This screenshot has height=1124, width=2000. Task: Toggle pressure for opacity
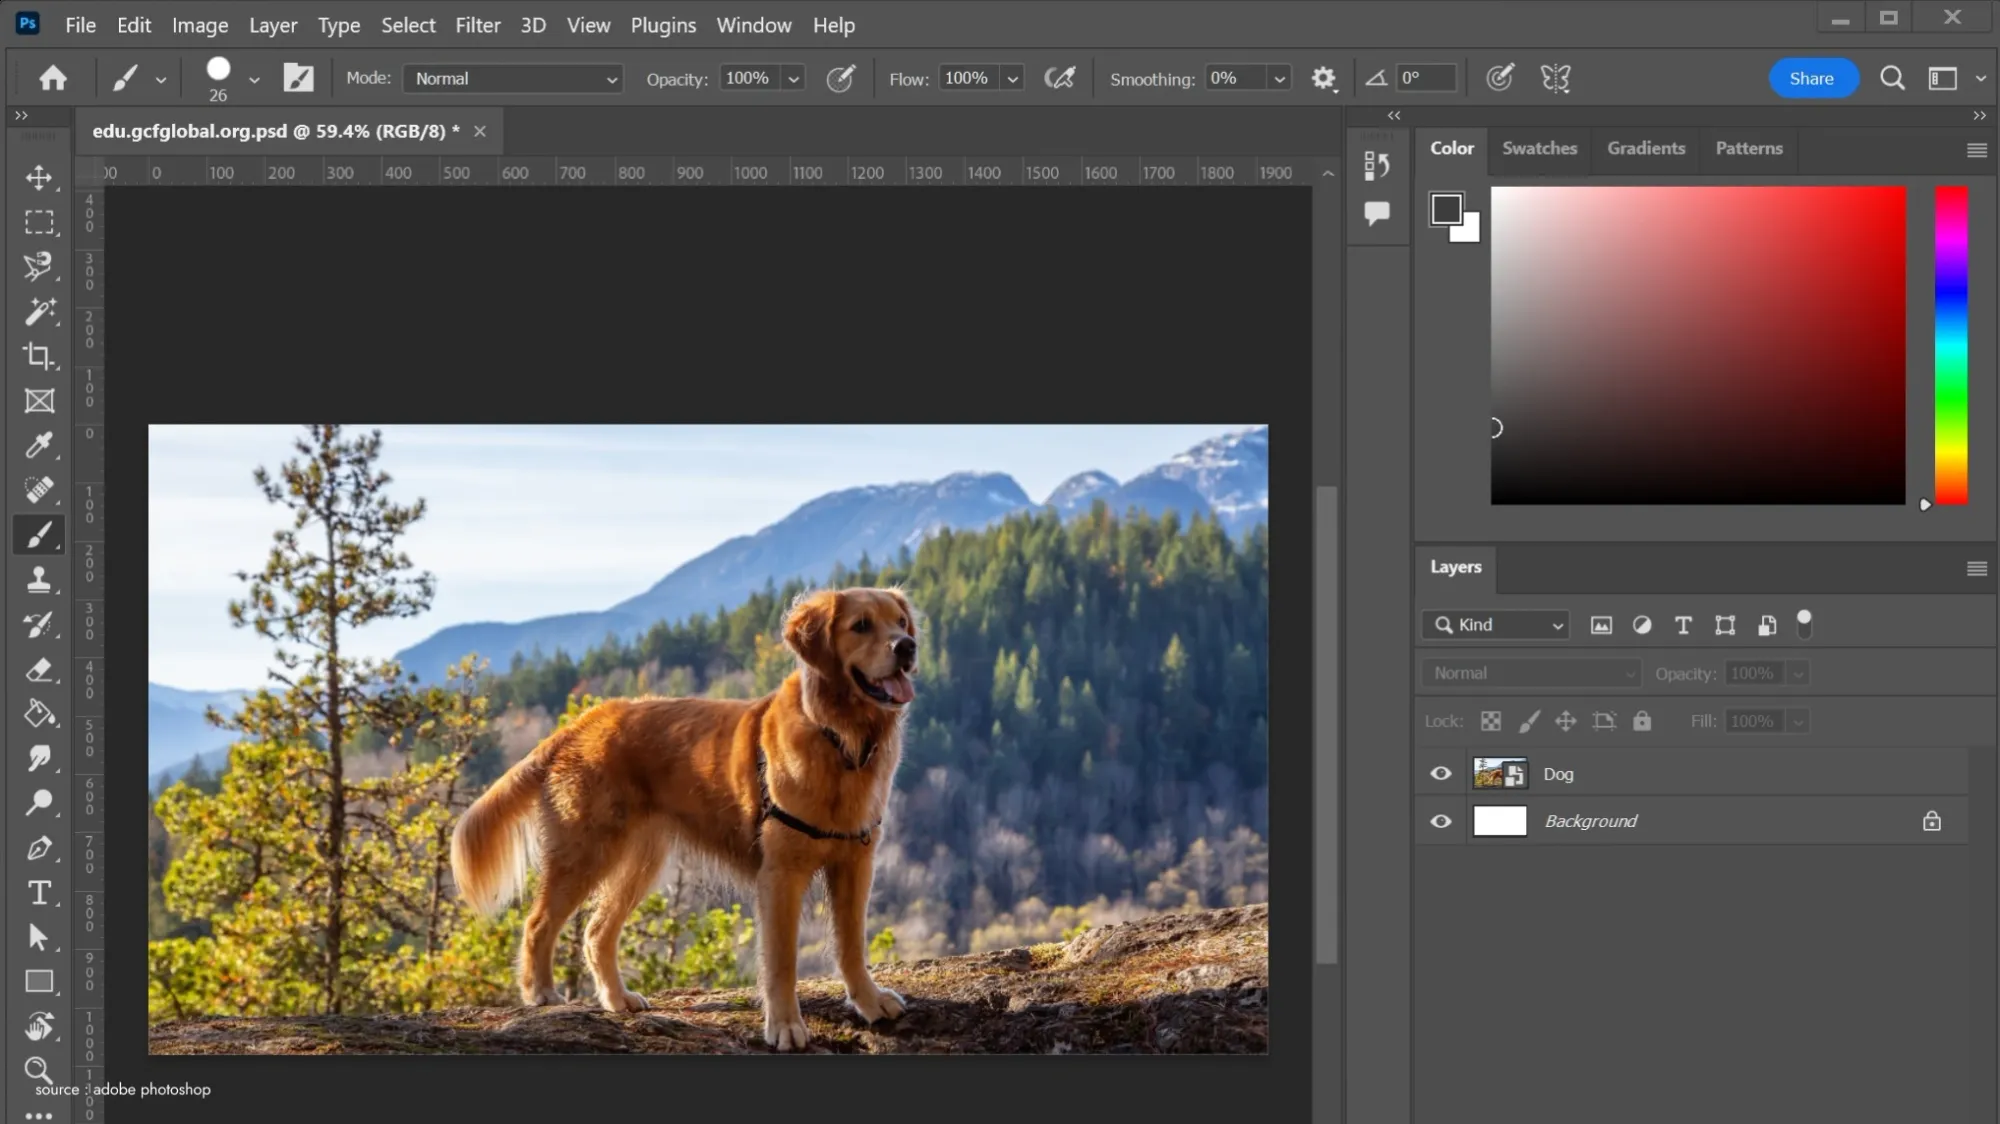click(840, 78)
